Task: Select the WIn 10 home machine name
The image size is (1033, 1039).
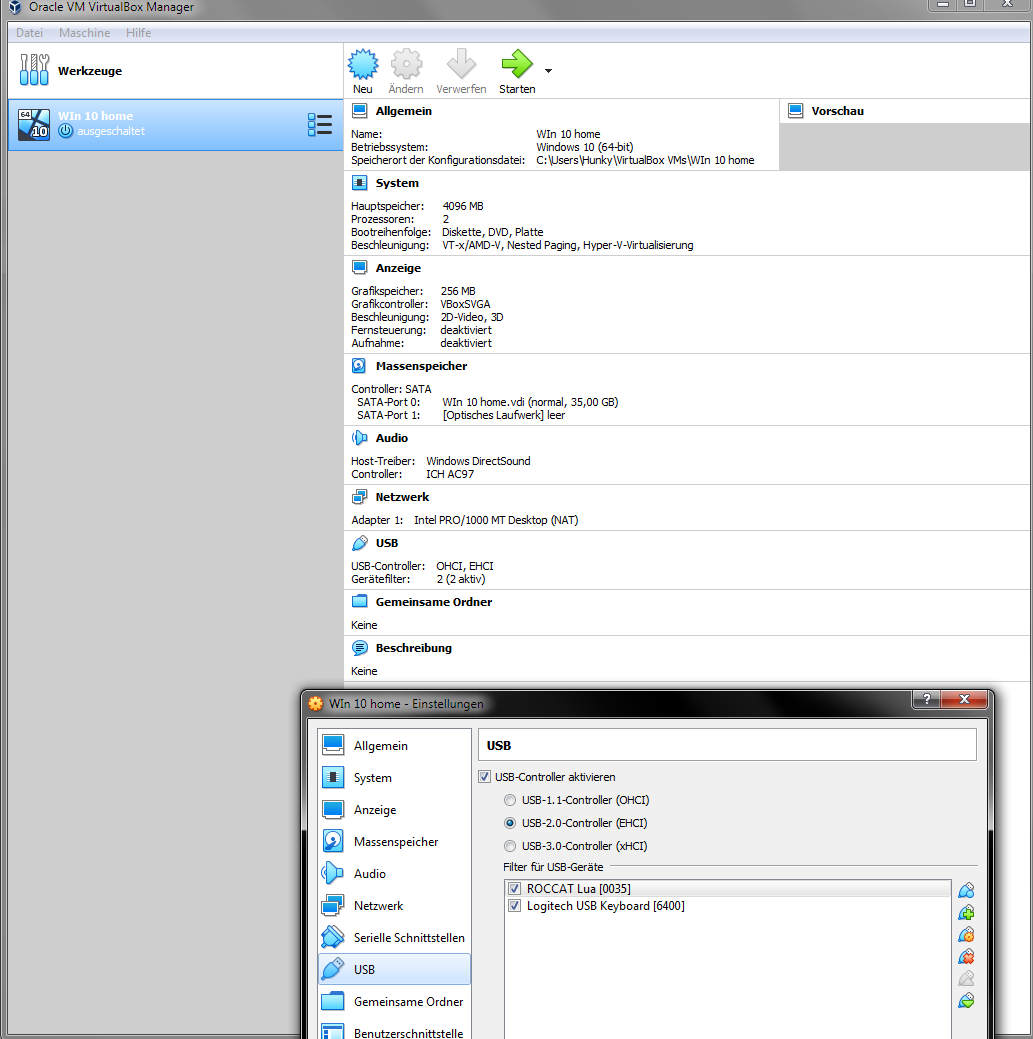Action: [95, 116]
